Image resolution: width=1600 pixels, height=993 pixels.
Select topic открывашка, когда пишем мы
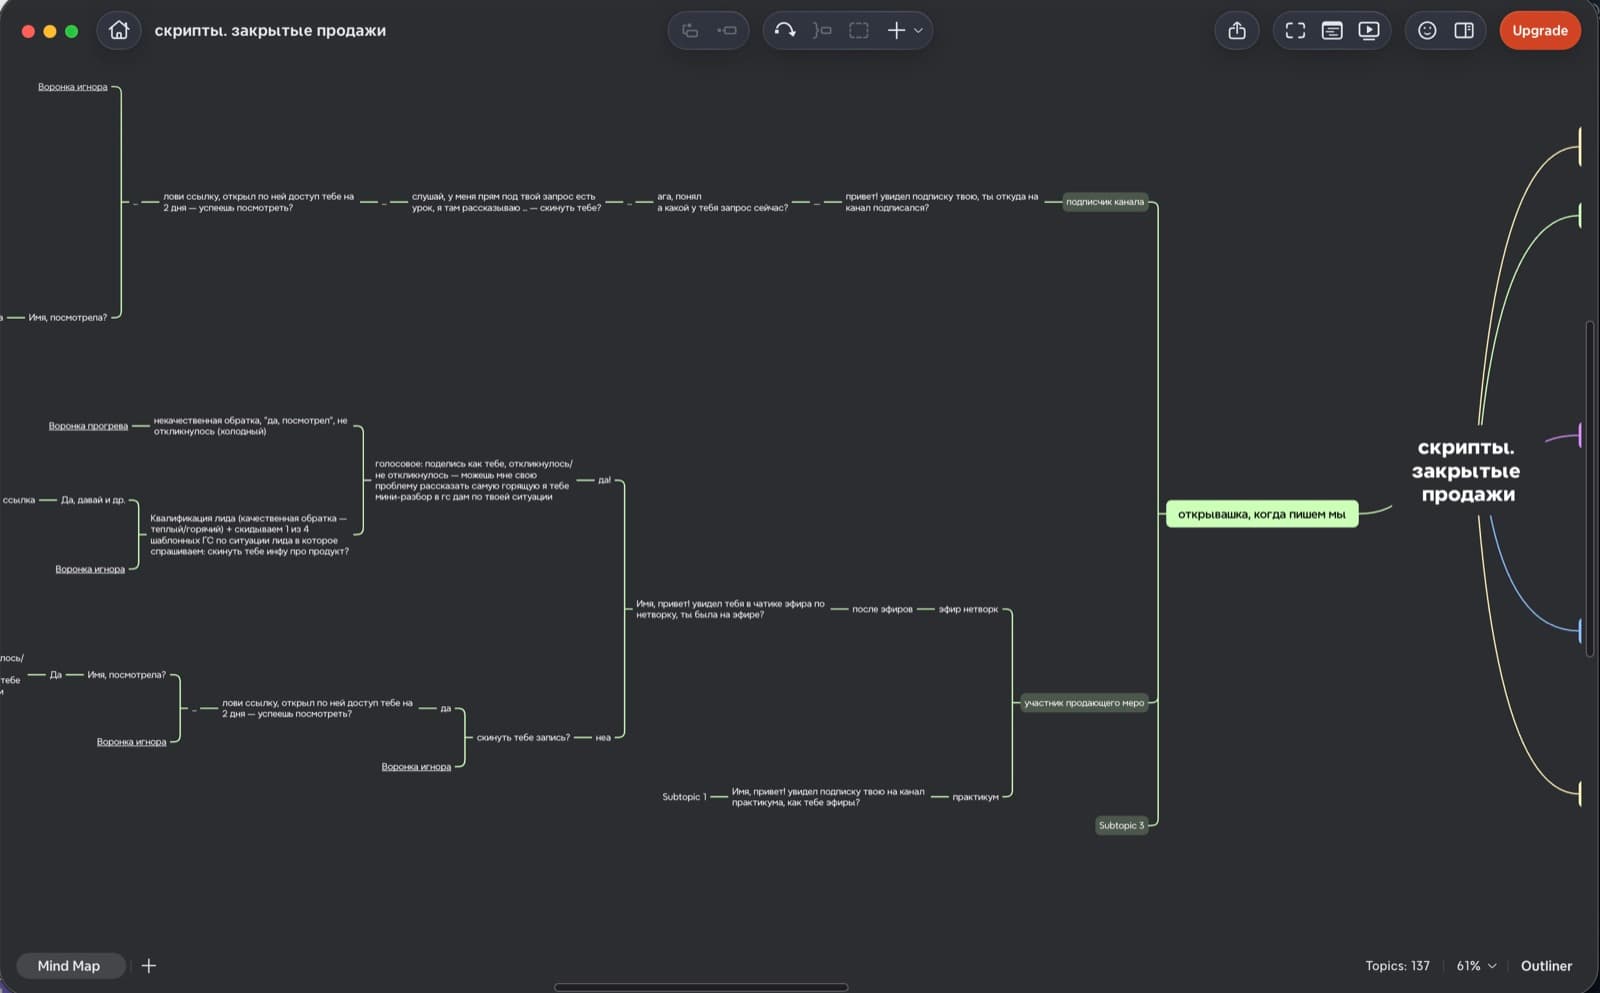pos(1262,514)
